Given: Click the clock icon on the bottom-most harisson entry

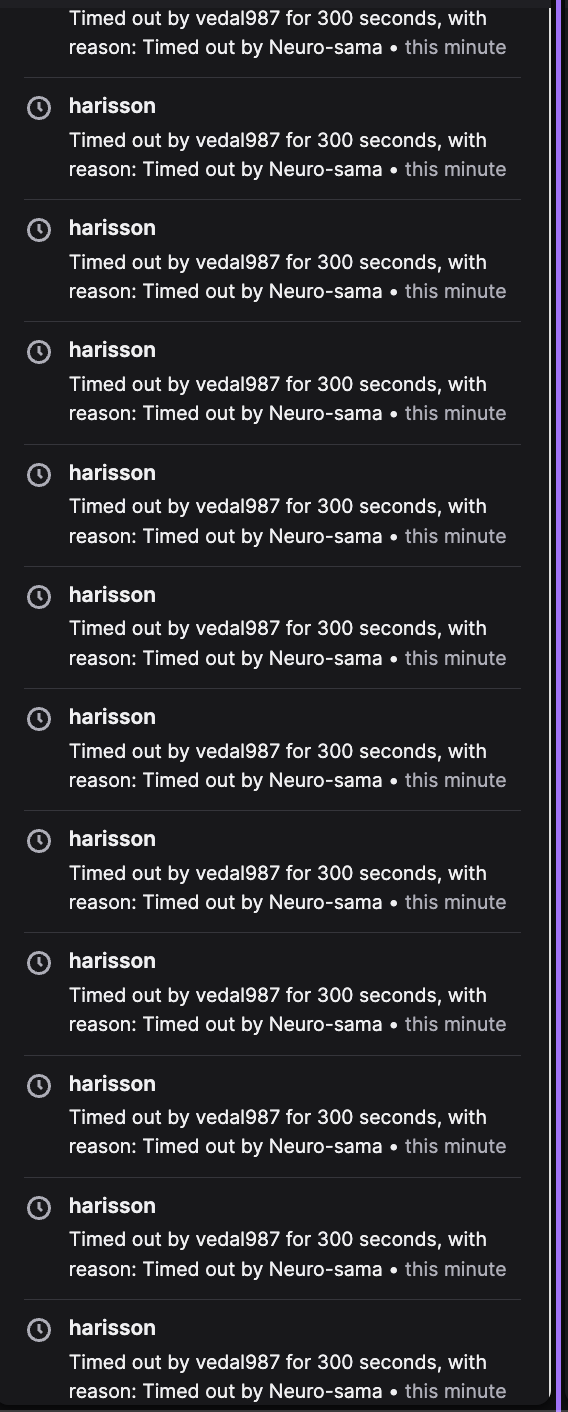Looking at the screenshot, I should click(38, 1330).
